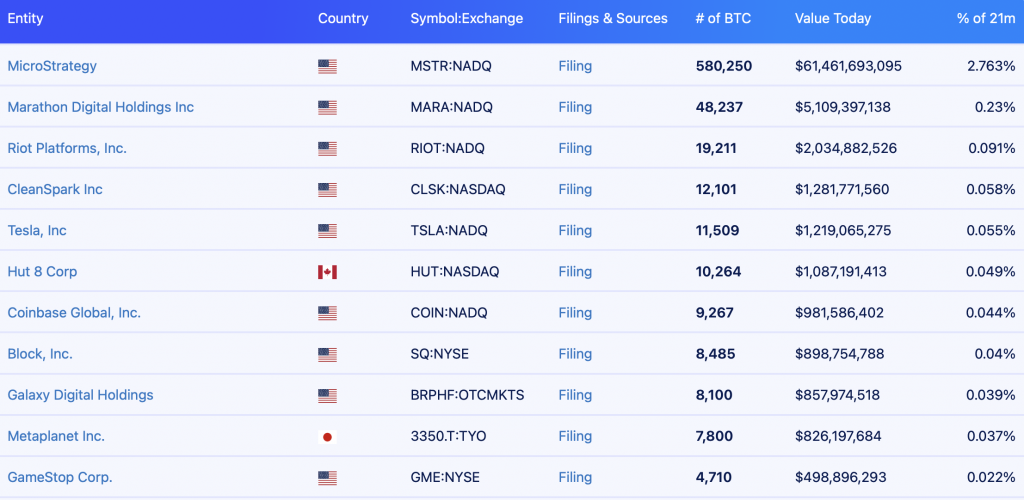Click the US flag in GameStop Corp. row

(327, 478)
